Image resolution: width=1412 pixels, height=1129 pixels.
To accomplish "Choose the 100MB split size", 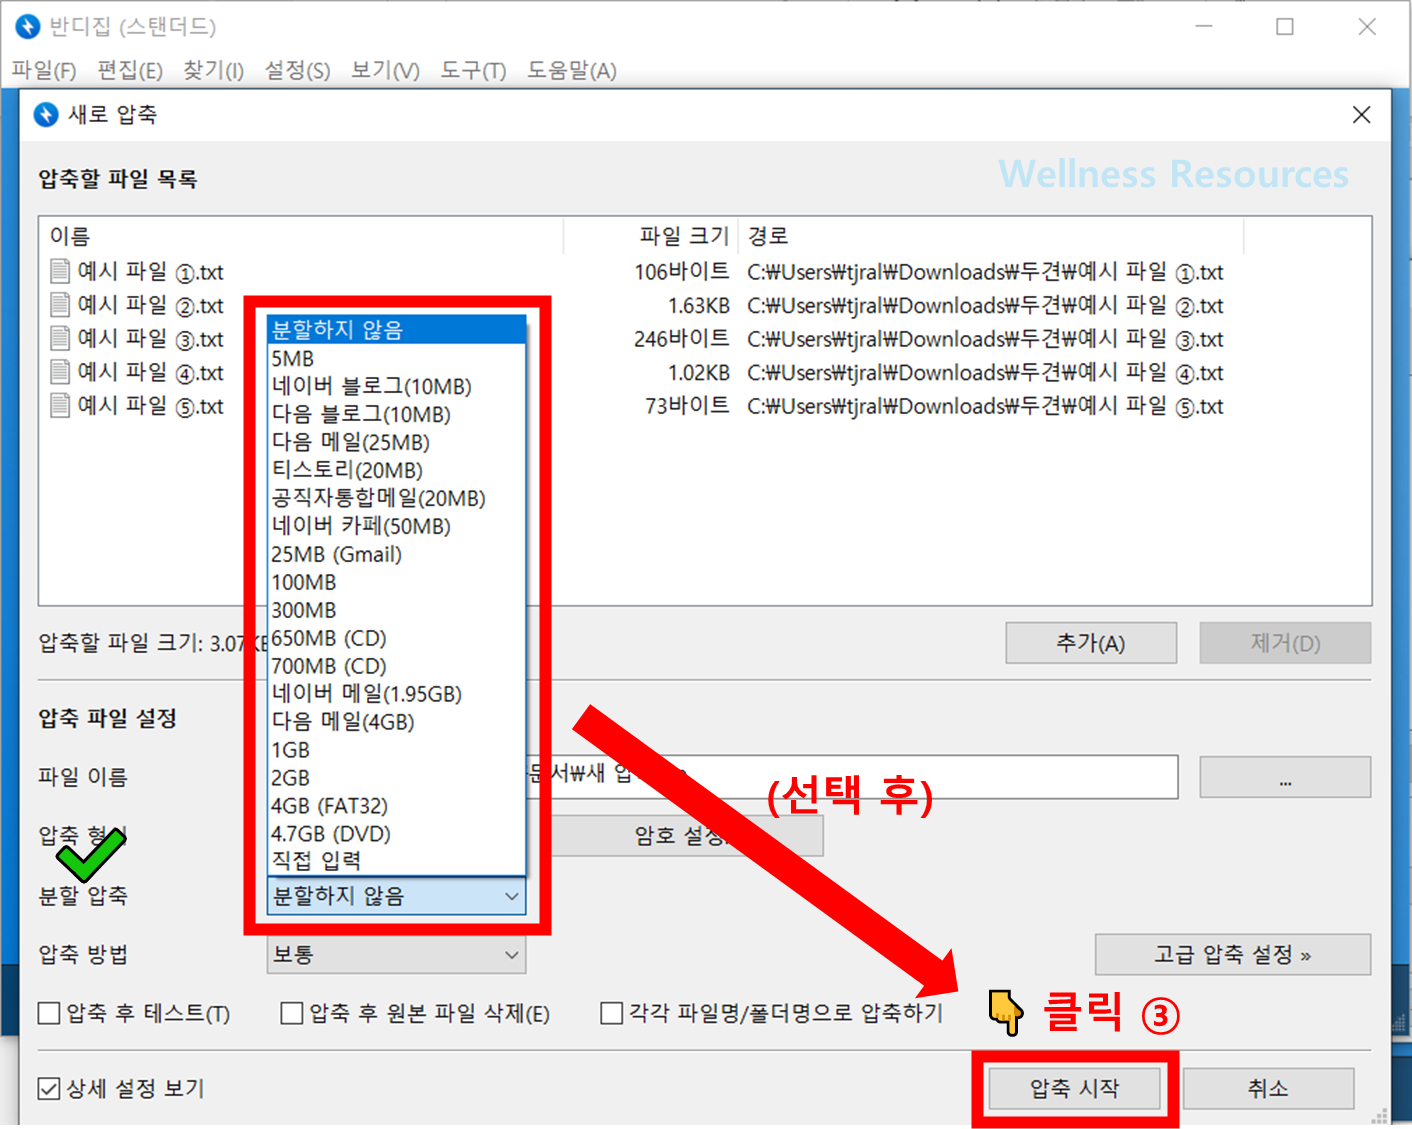I will [397, 582].
